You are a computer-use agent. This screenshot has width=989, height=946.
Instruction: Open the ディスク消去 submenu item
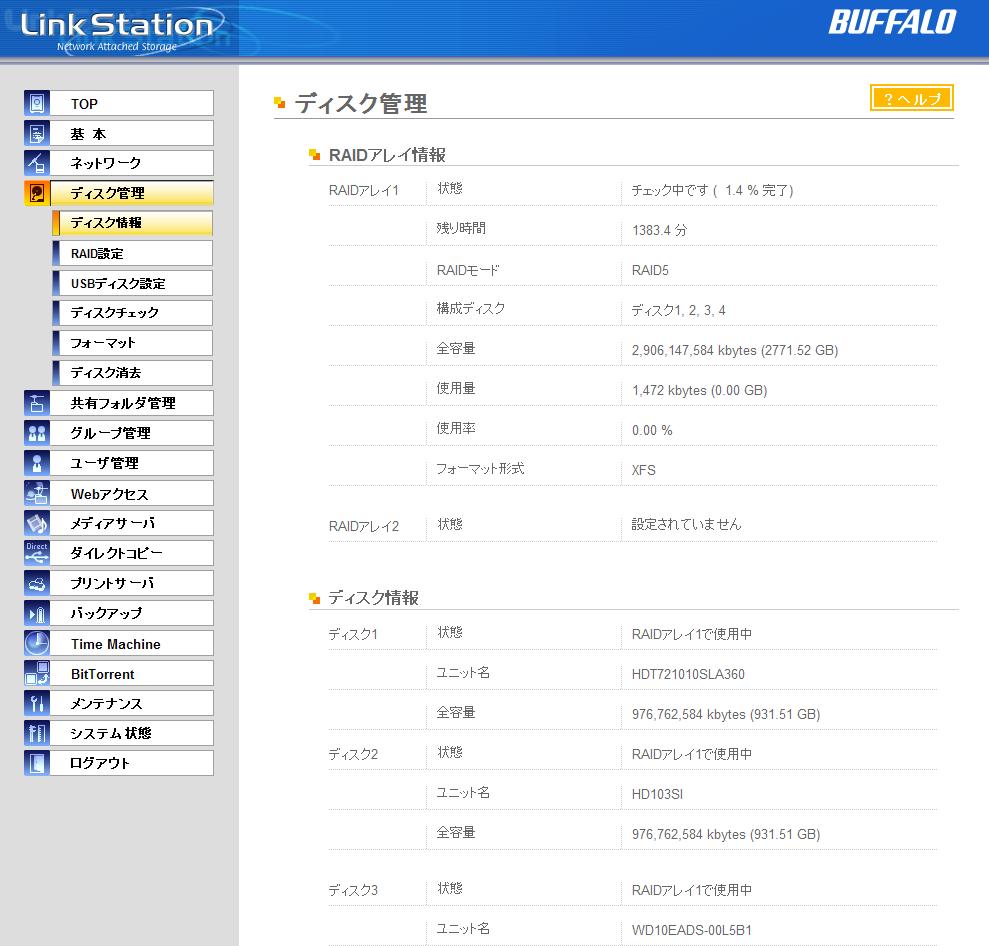pos(132,373)
